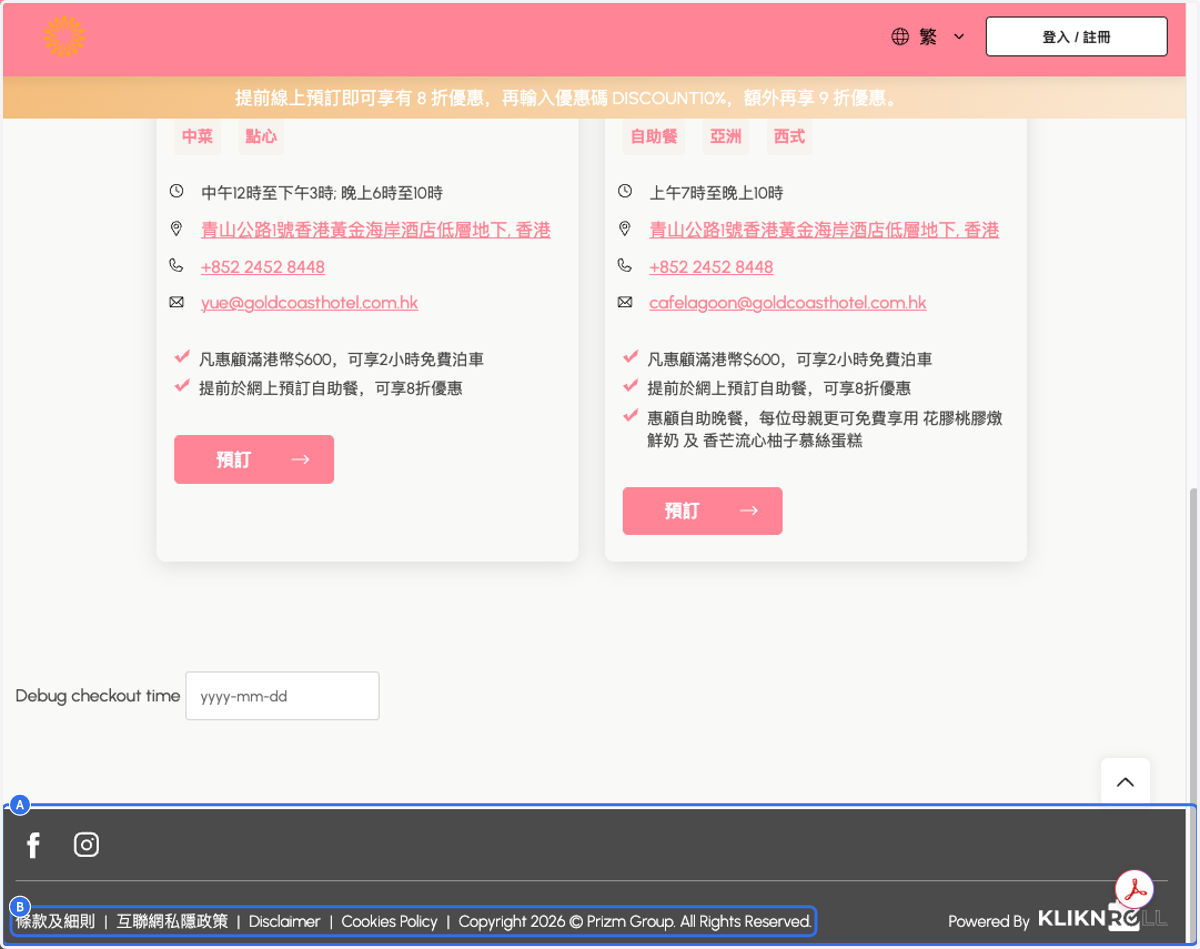This screenshot has height=949, width=1200.
Task: Click the phone icon in the yue restaurant card
Action: tap(177, 265)
